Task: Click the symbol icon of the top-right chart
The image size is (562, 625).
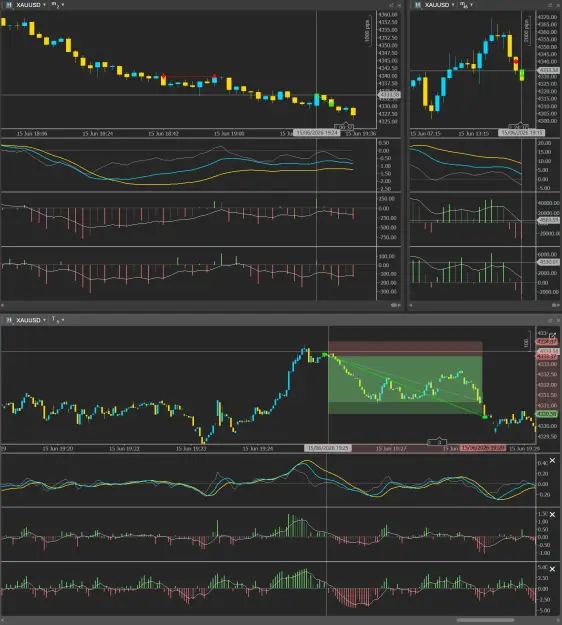Action: (x=418, y=5)
